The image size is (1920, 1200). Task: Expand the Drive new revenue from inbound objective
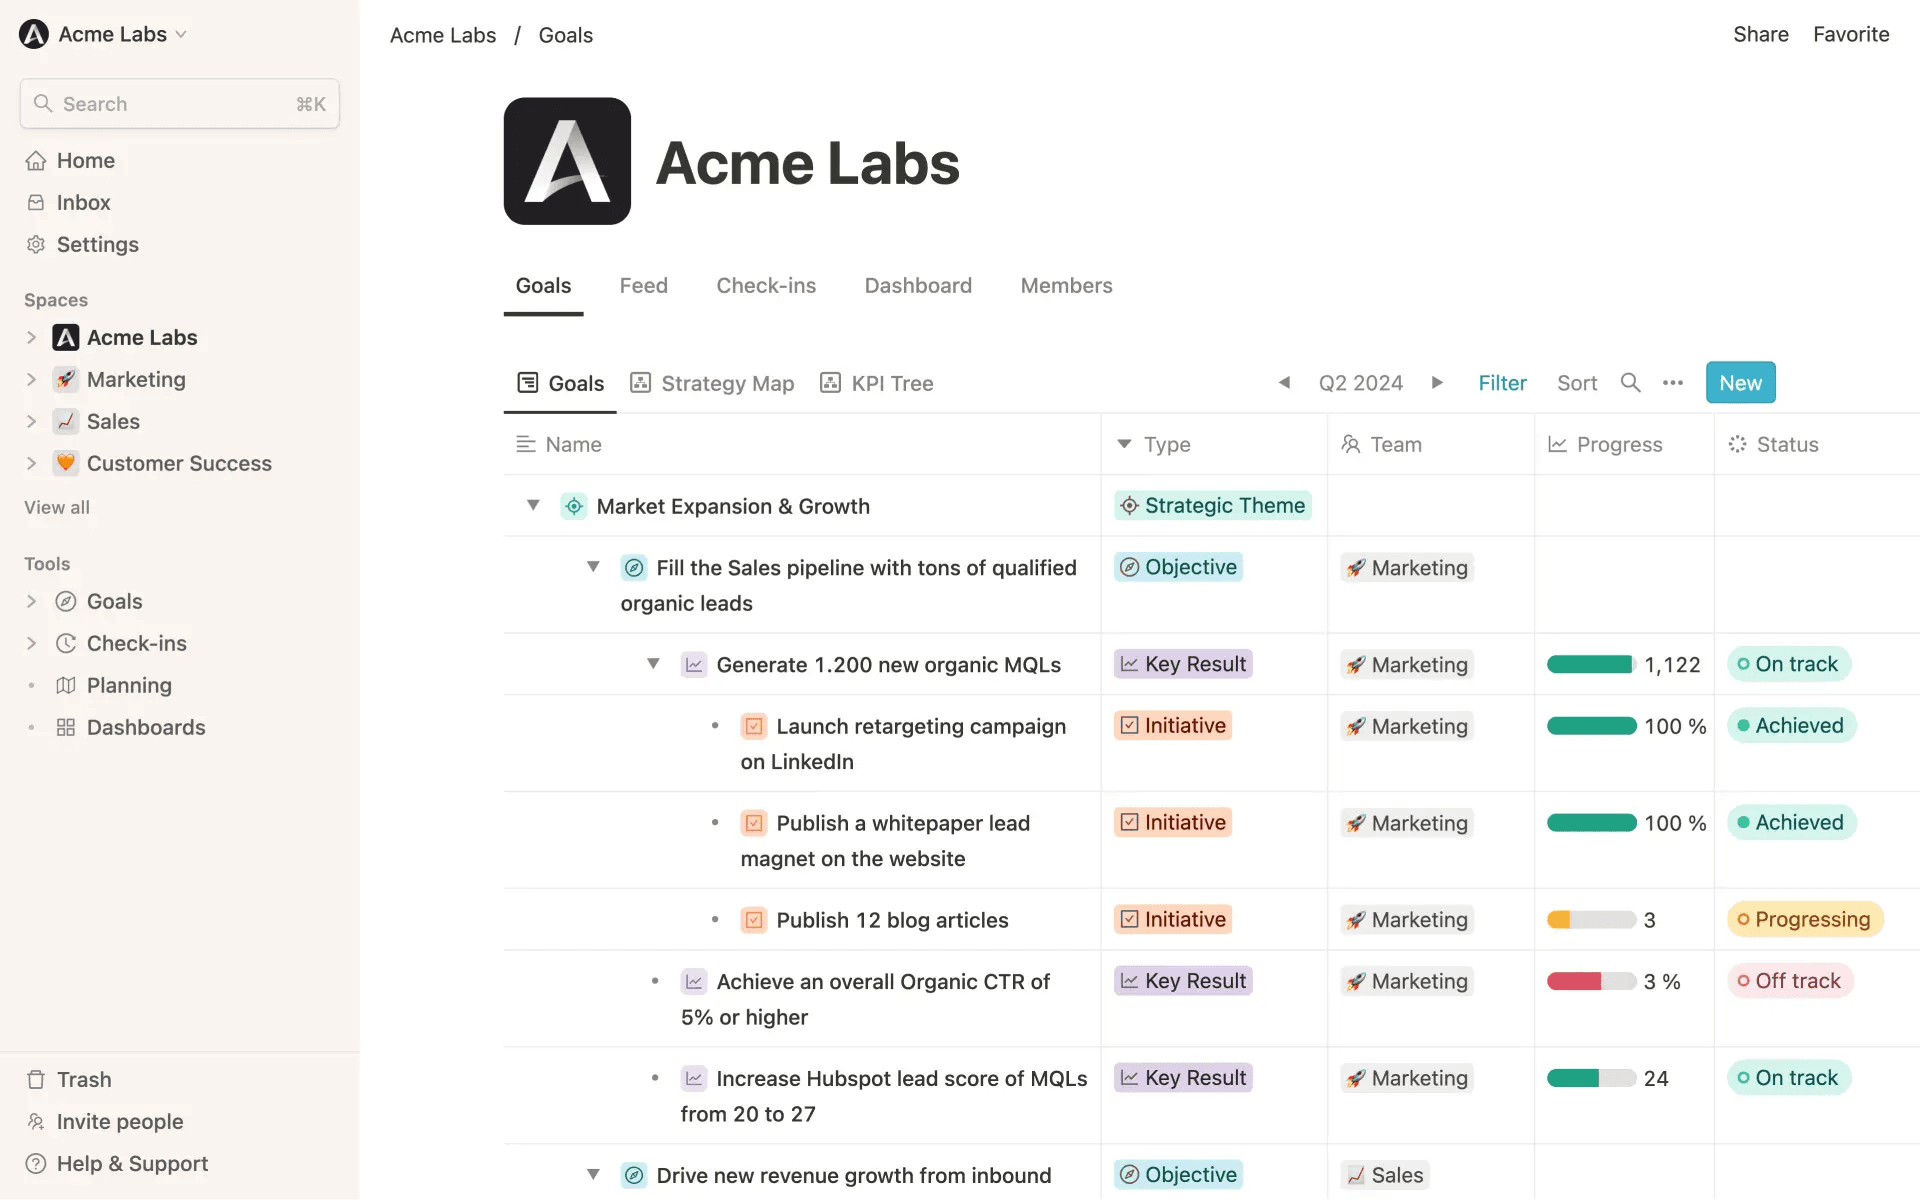click(592, 1175)
